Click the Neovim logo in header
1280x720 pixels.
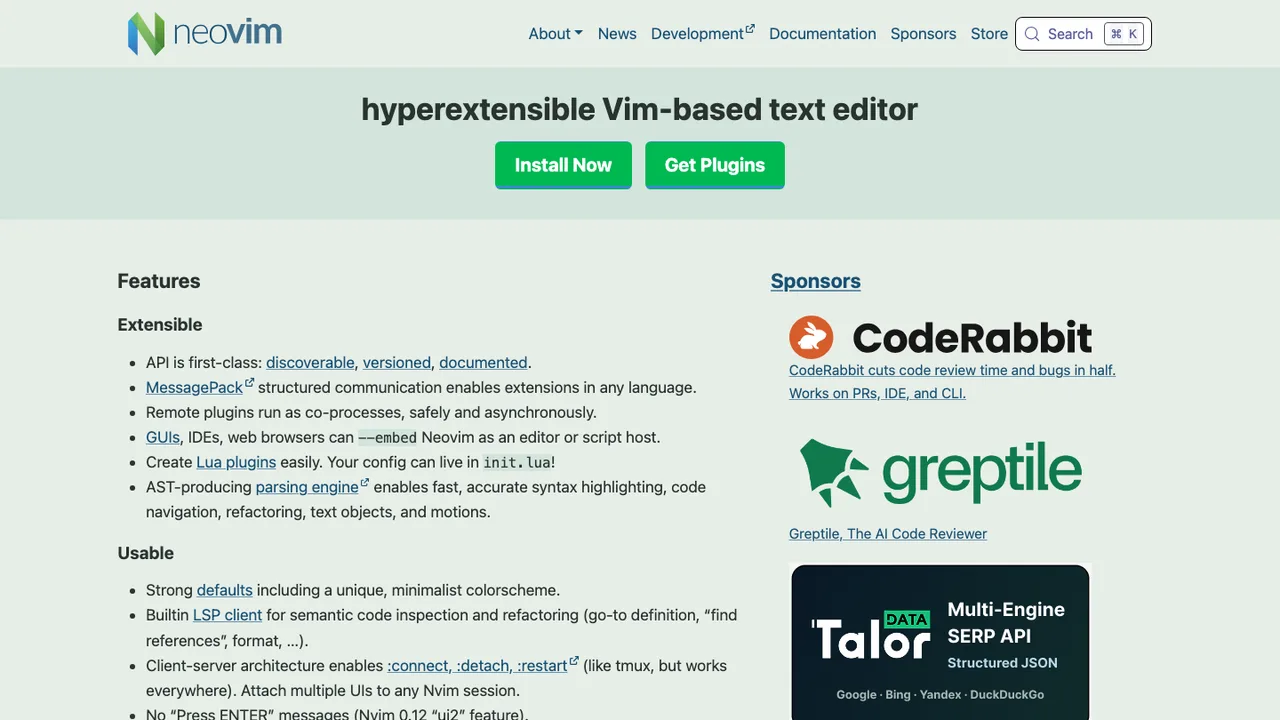(205, 33)
